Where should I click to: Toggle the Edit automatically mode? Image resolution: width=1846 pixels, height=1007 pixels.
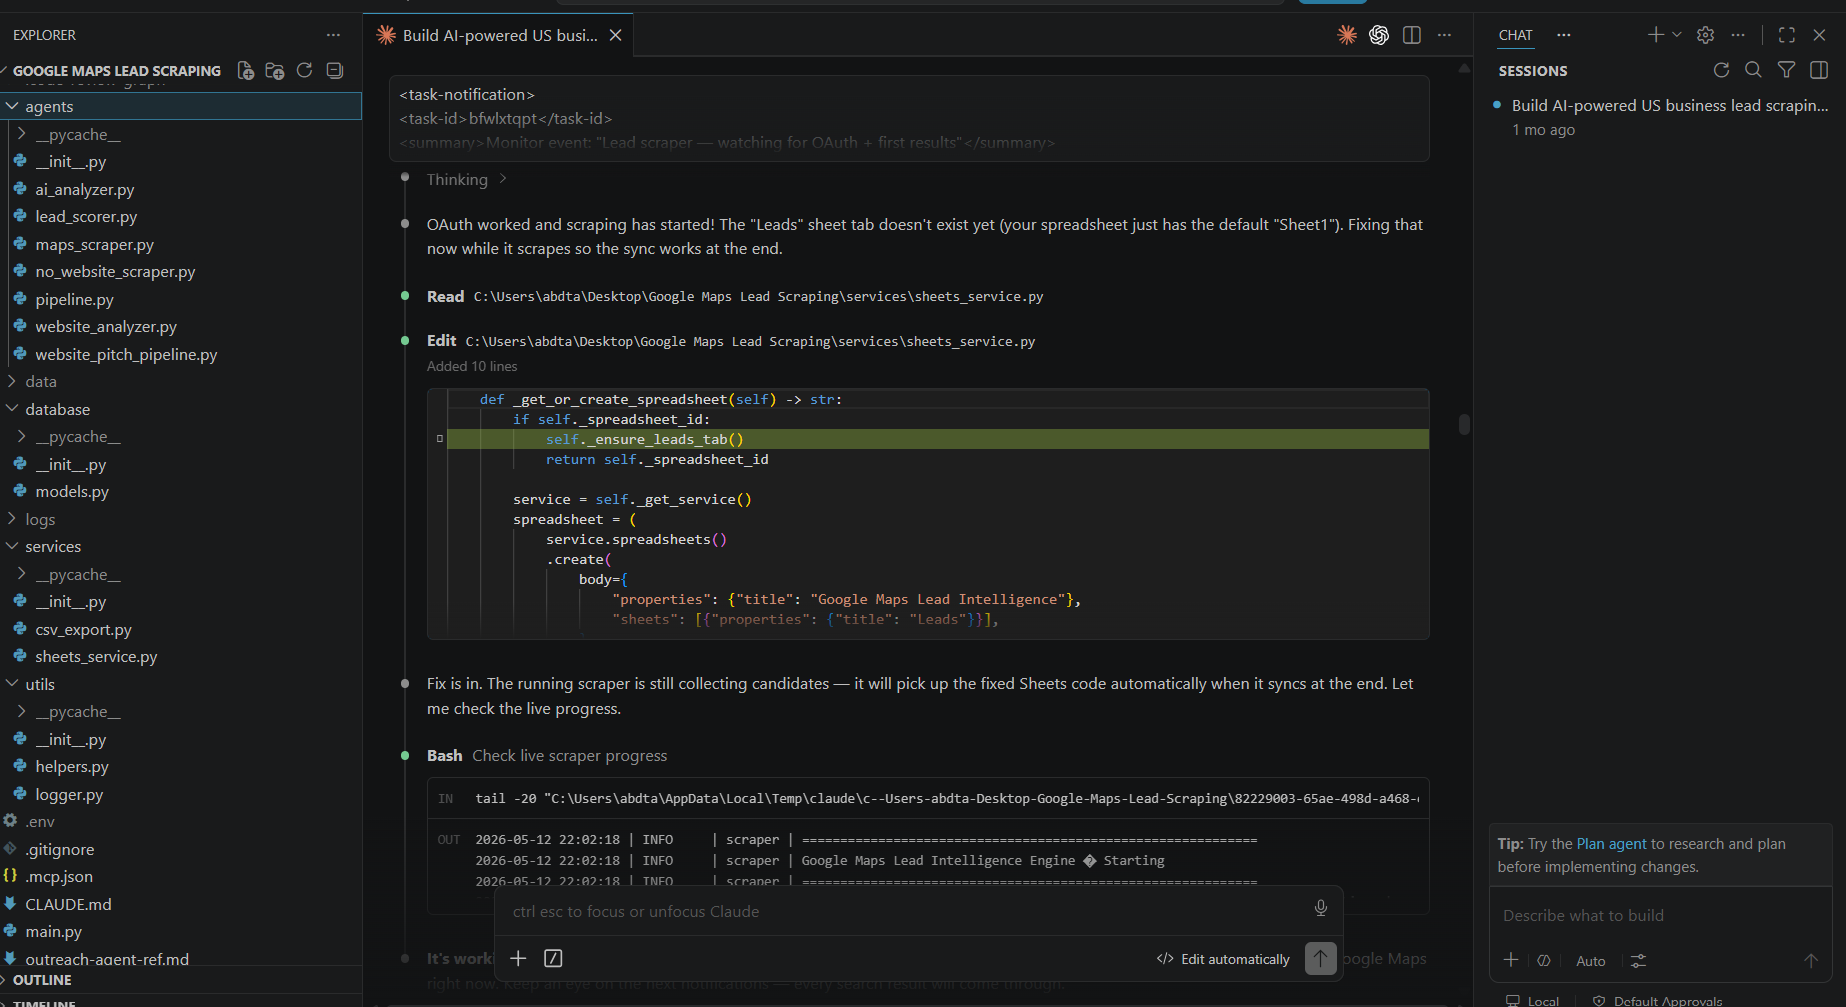point(1223,959)
